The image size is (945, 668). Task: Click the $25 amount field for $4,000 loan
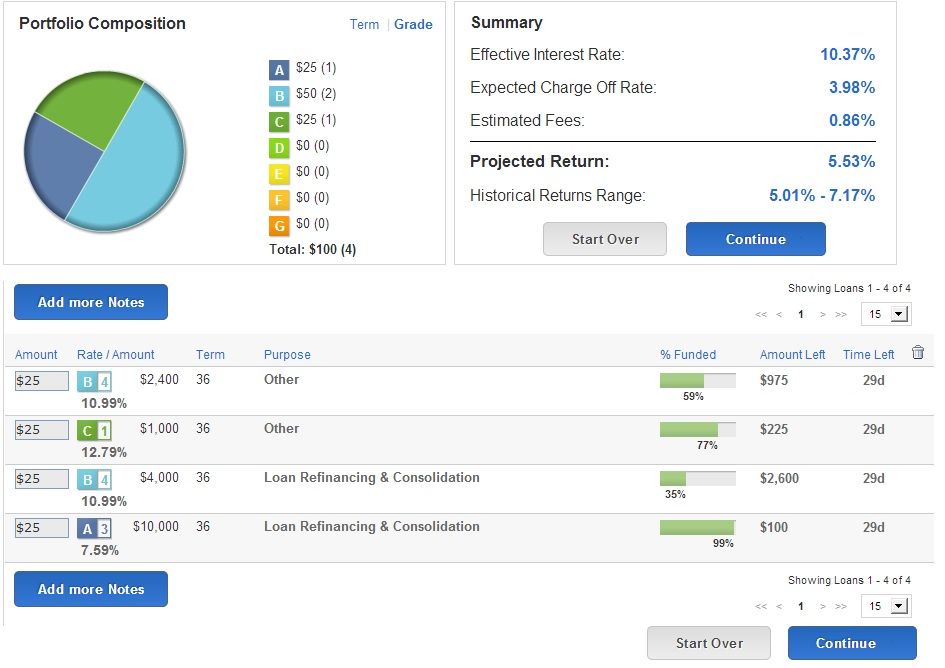(x=42, y=479)
